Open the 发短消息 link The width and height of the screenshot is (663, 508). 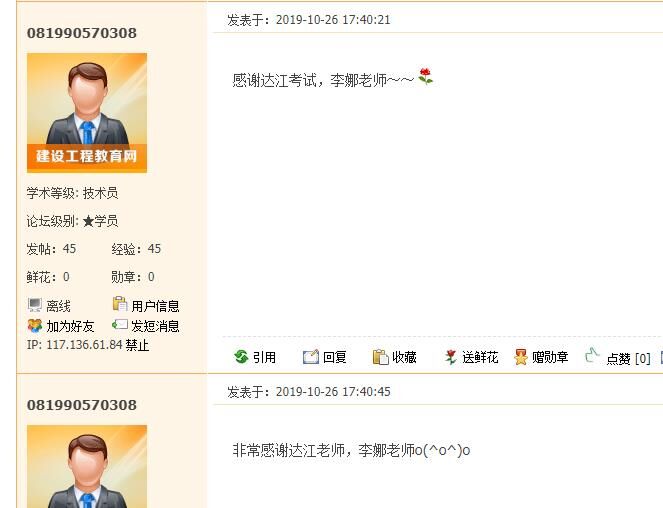[x=155, y=326]
